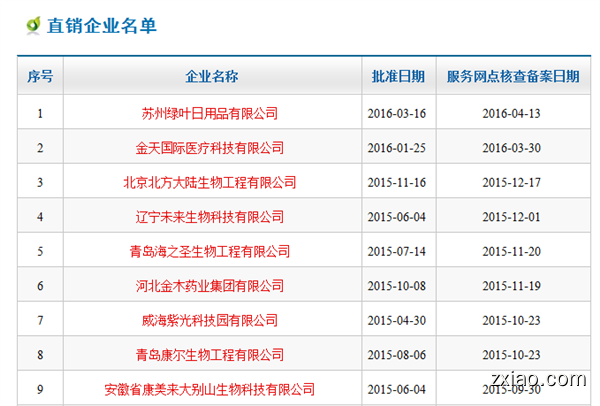Click serial number 6 cell

click(x=40, y=286)
